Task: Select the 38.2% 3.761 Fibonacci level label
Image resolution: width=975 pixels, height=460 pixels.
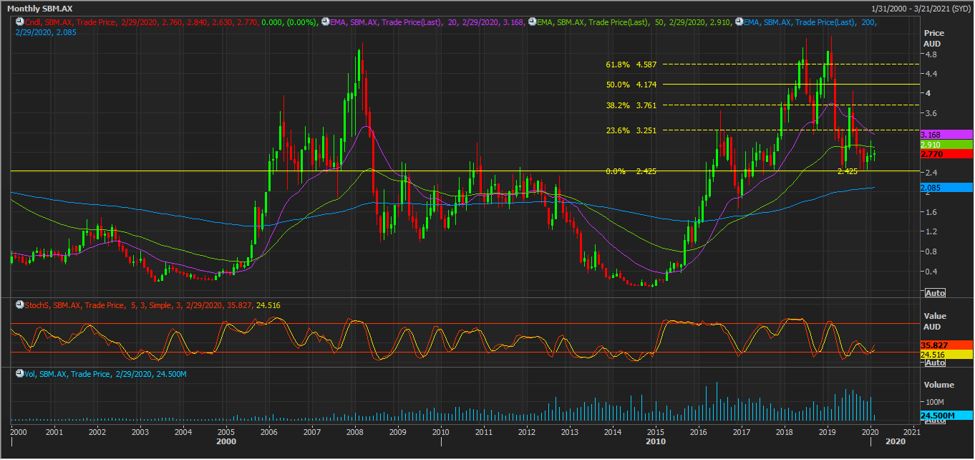Action: [x=632, y=105]
